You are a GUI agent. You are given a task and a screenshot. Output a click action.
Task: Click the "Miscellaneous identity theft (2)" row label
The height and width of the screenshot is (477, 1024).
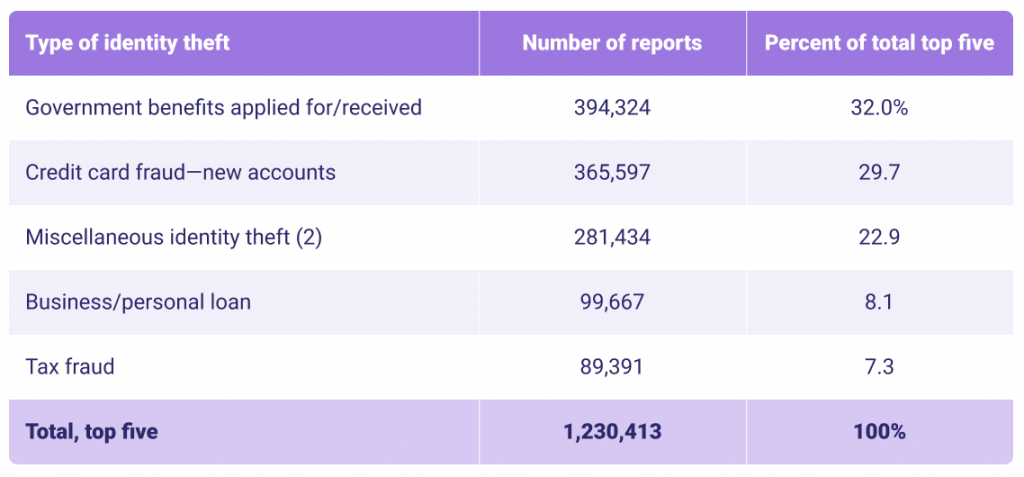174,237
